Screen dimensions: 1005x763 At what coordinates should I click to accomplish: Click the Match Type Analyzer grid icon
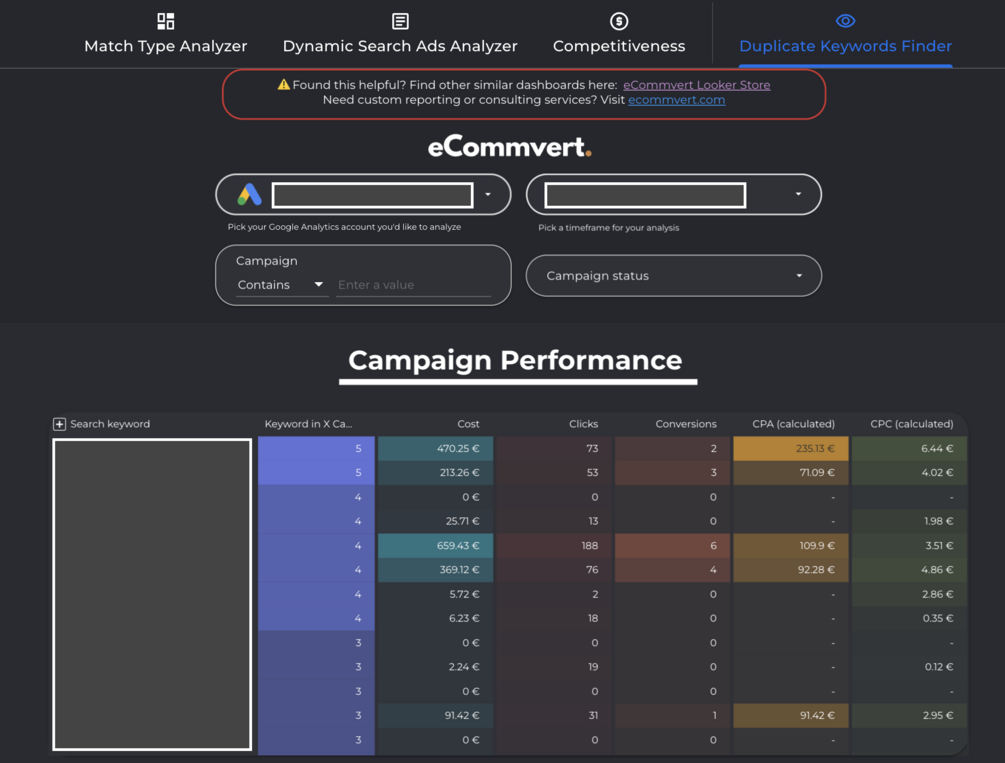pyautogui.click(x=165, y=21)
